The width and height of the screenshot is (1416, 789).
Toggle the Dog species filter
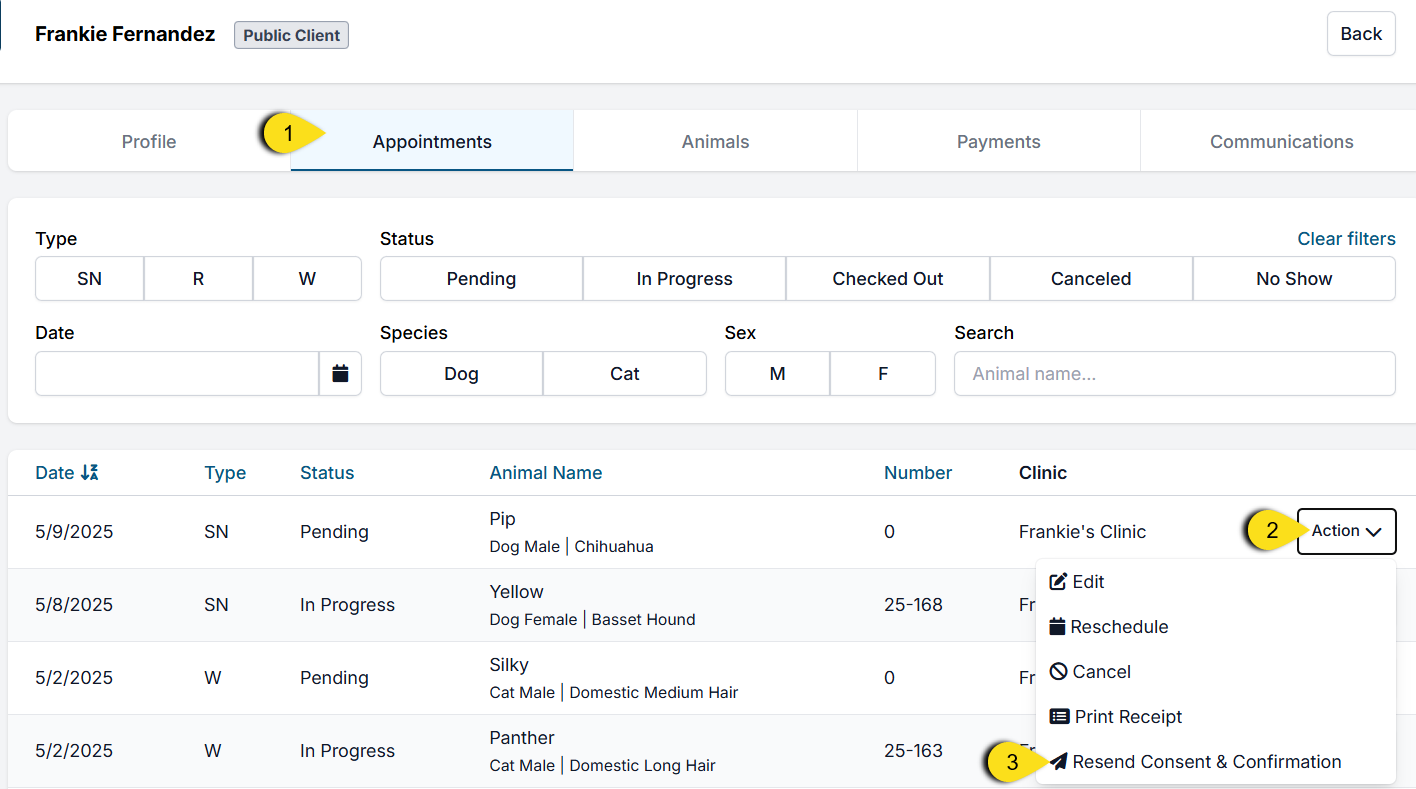(461, 374)
